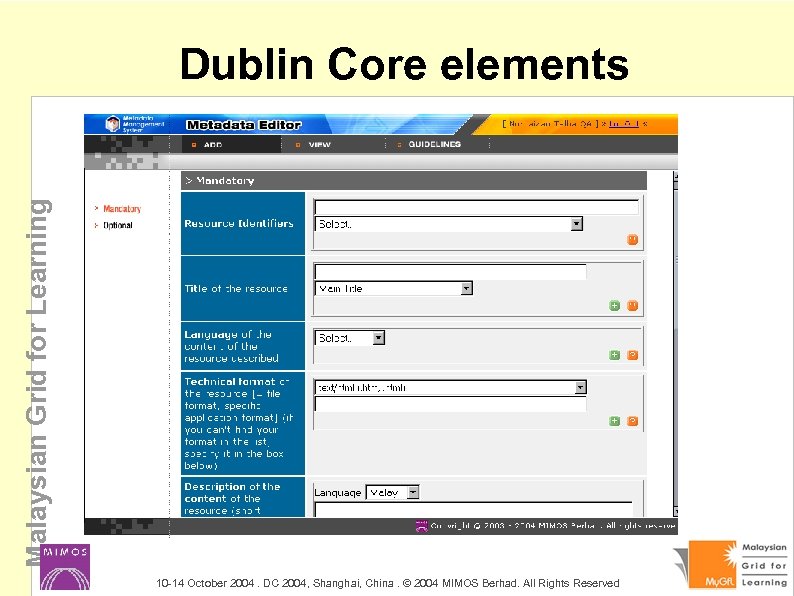Image resolution: width=794 pixels, height=596 pixels.
Task: Click the MIMOS logo on the slide
Action: [x=65, y=567]
